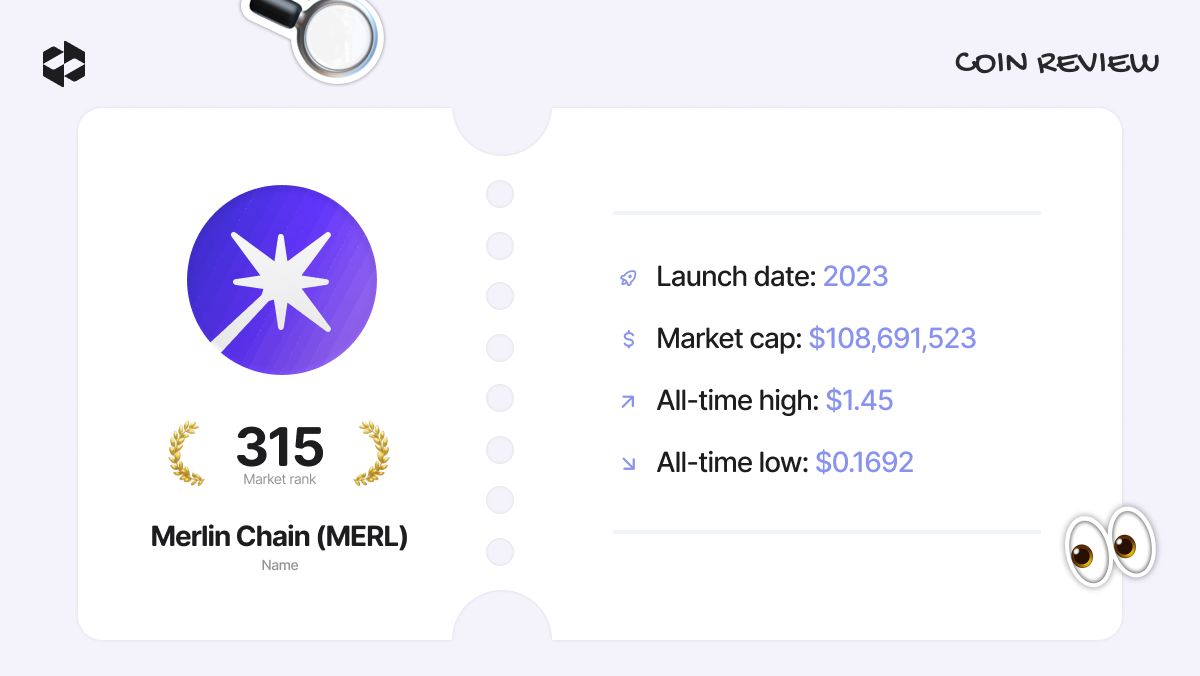Click the COIN REVIEW title text
The height and width of the screenshot is (676, 1200).
1057,63
